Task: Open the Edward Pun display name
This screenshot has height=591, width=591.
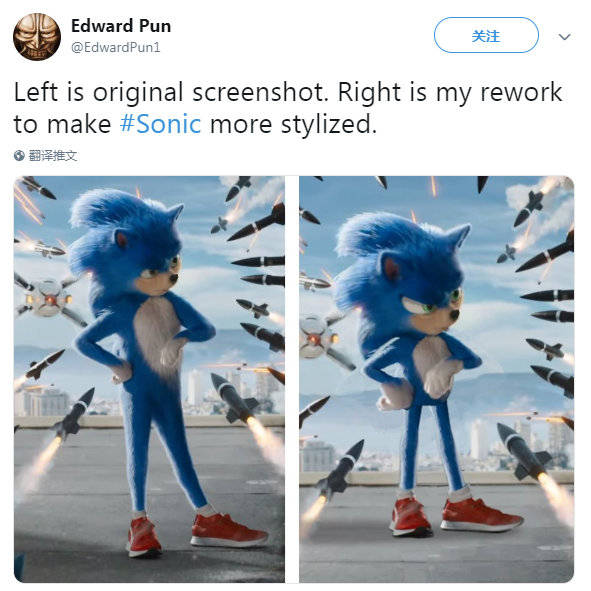Action: coord(121,26)
